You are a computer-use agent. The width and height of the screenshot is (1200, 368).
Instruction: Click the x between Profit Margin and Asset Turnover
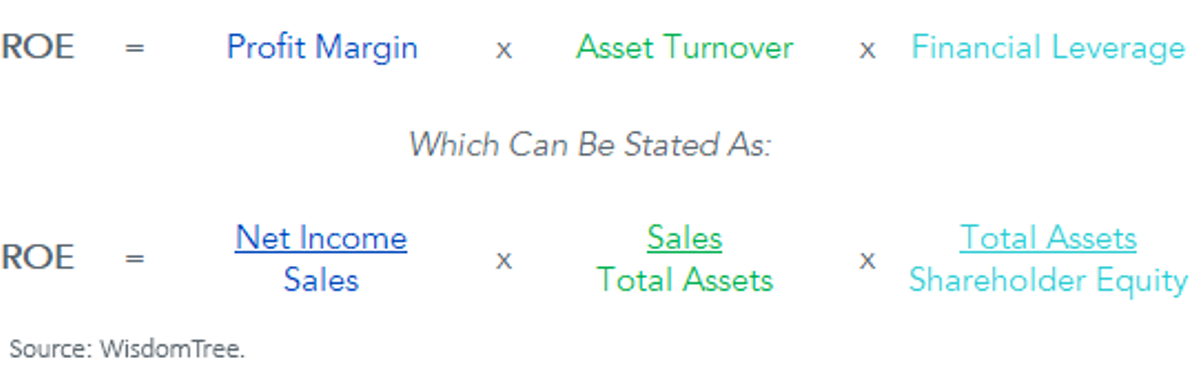[x=504, y=50]
